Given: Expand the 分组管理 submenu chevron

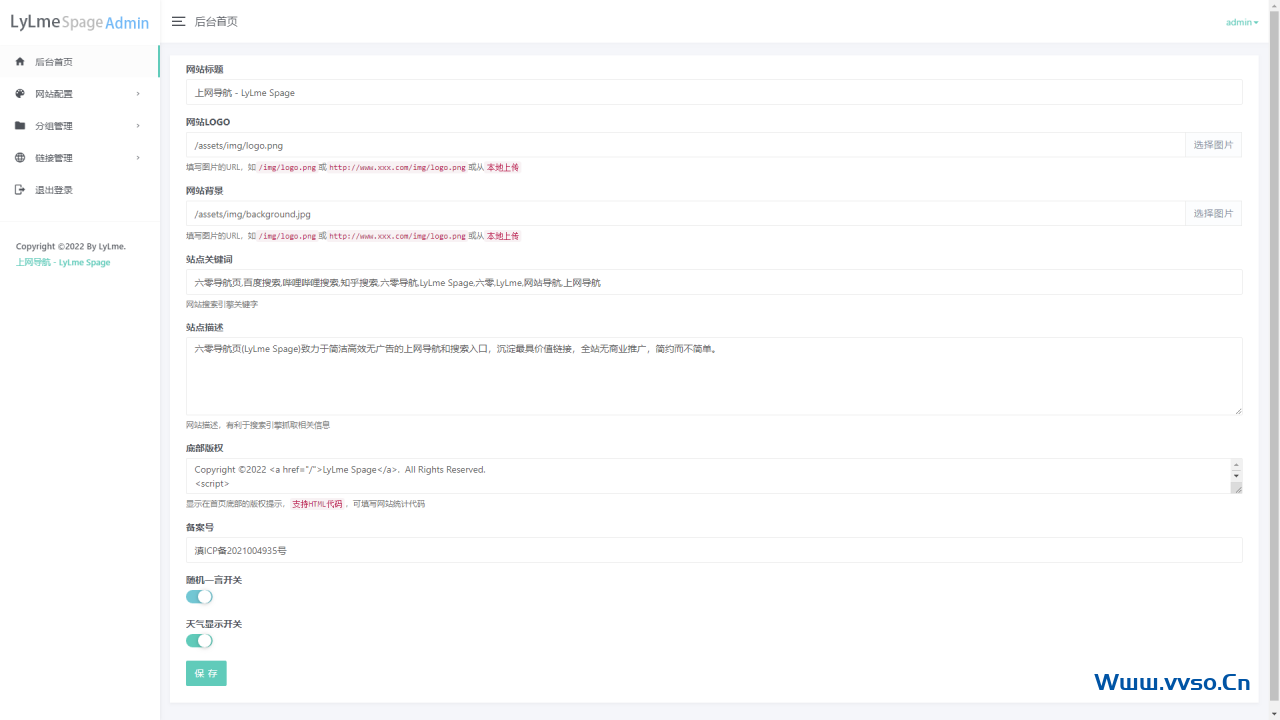Looking at the screenshot, I should pyautogui.click(x=138, y=126).
